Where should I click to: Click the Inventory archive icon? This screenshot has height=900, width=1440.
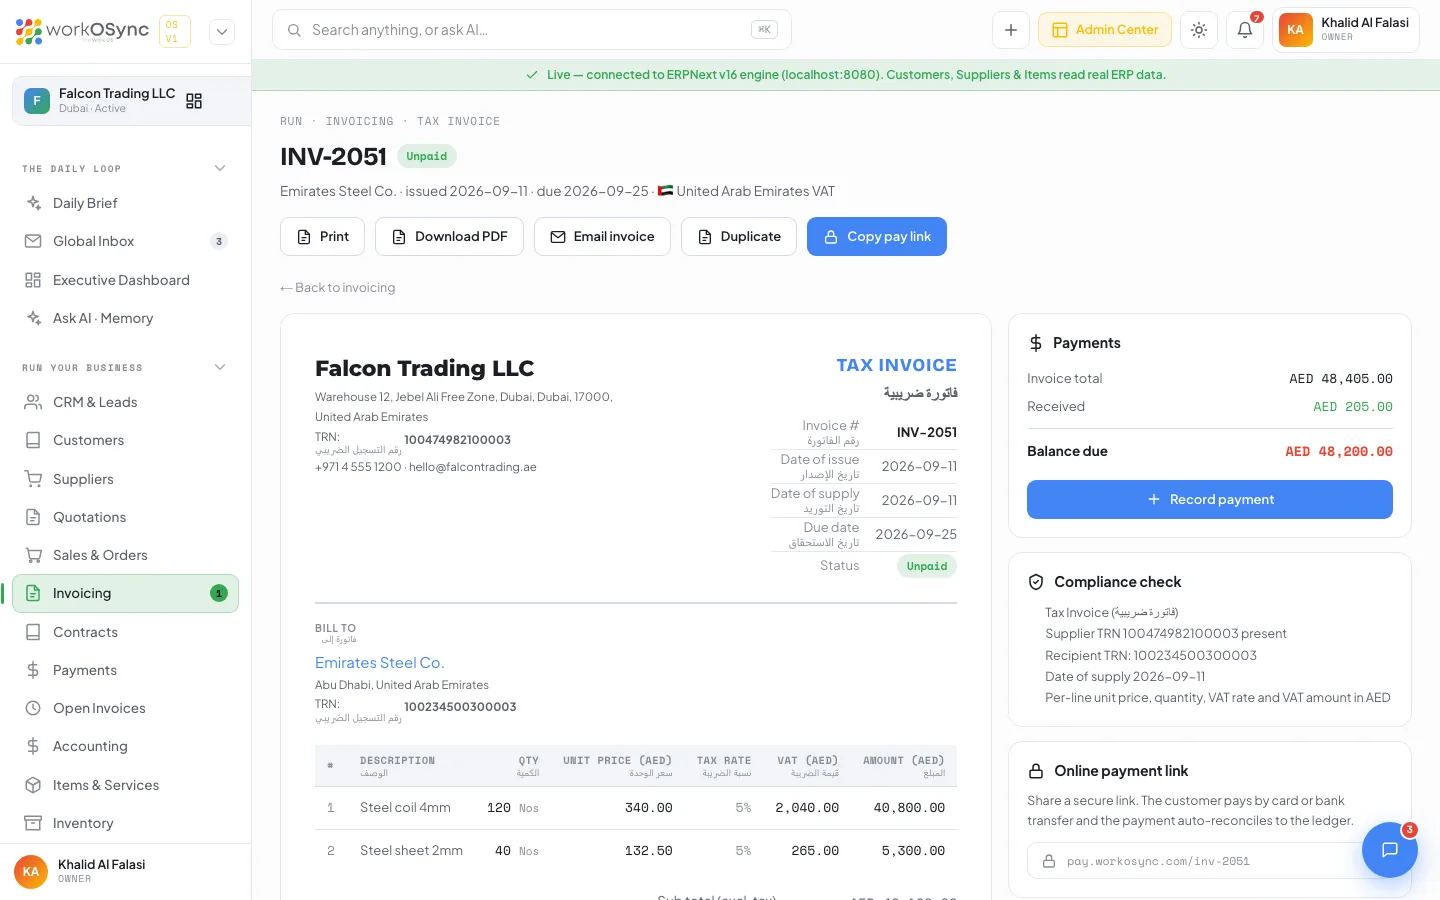33,823
